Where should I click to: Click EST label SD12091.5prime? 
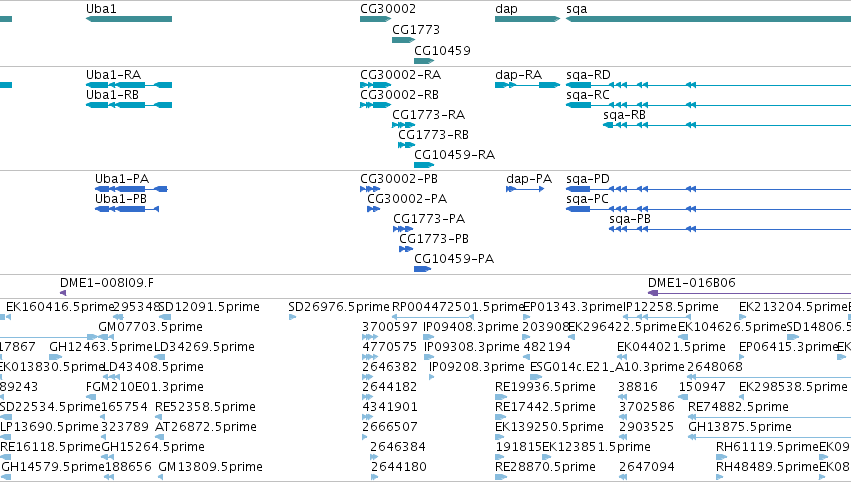tap(209, 307)
